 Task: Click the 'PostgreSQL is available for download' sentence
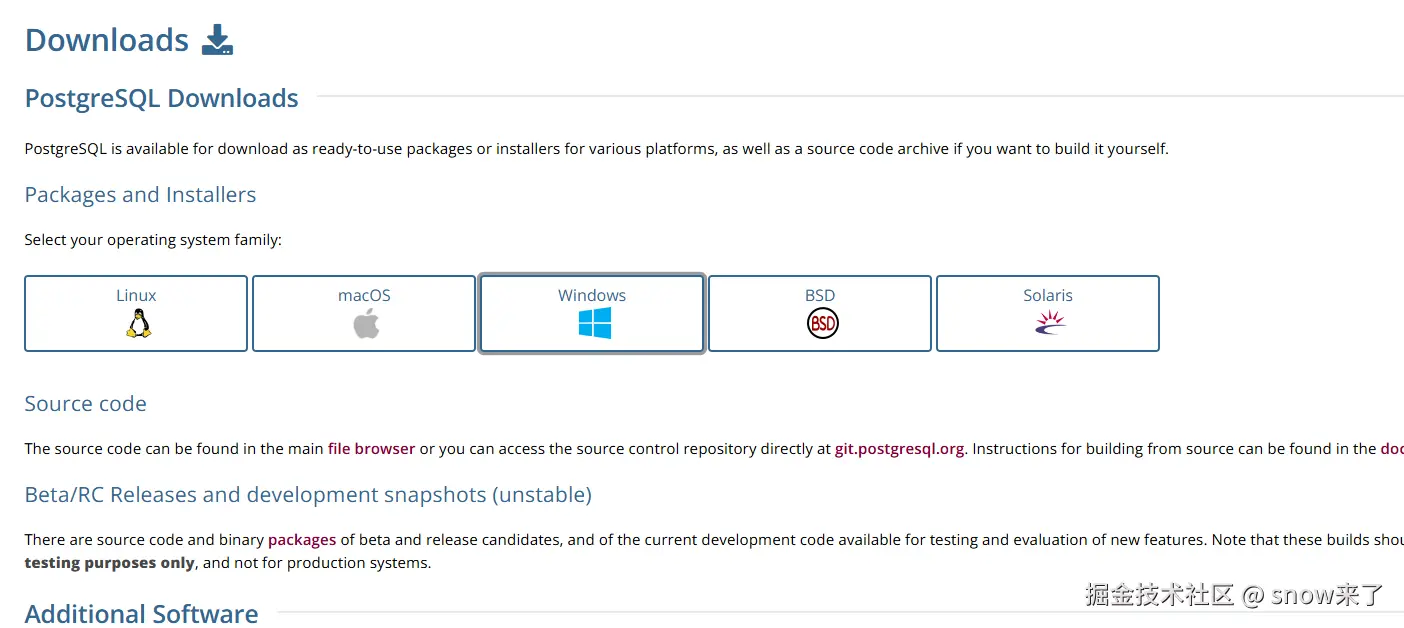597,149
